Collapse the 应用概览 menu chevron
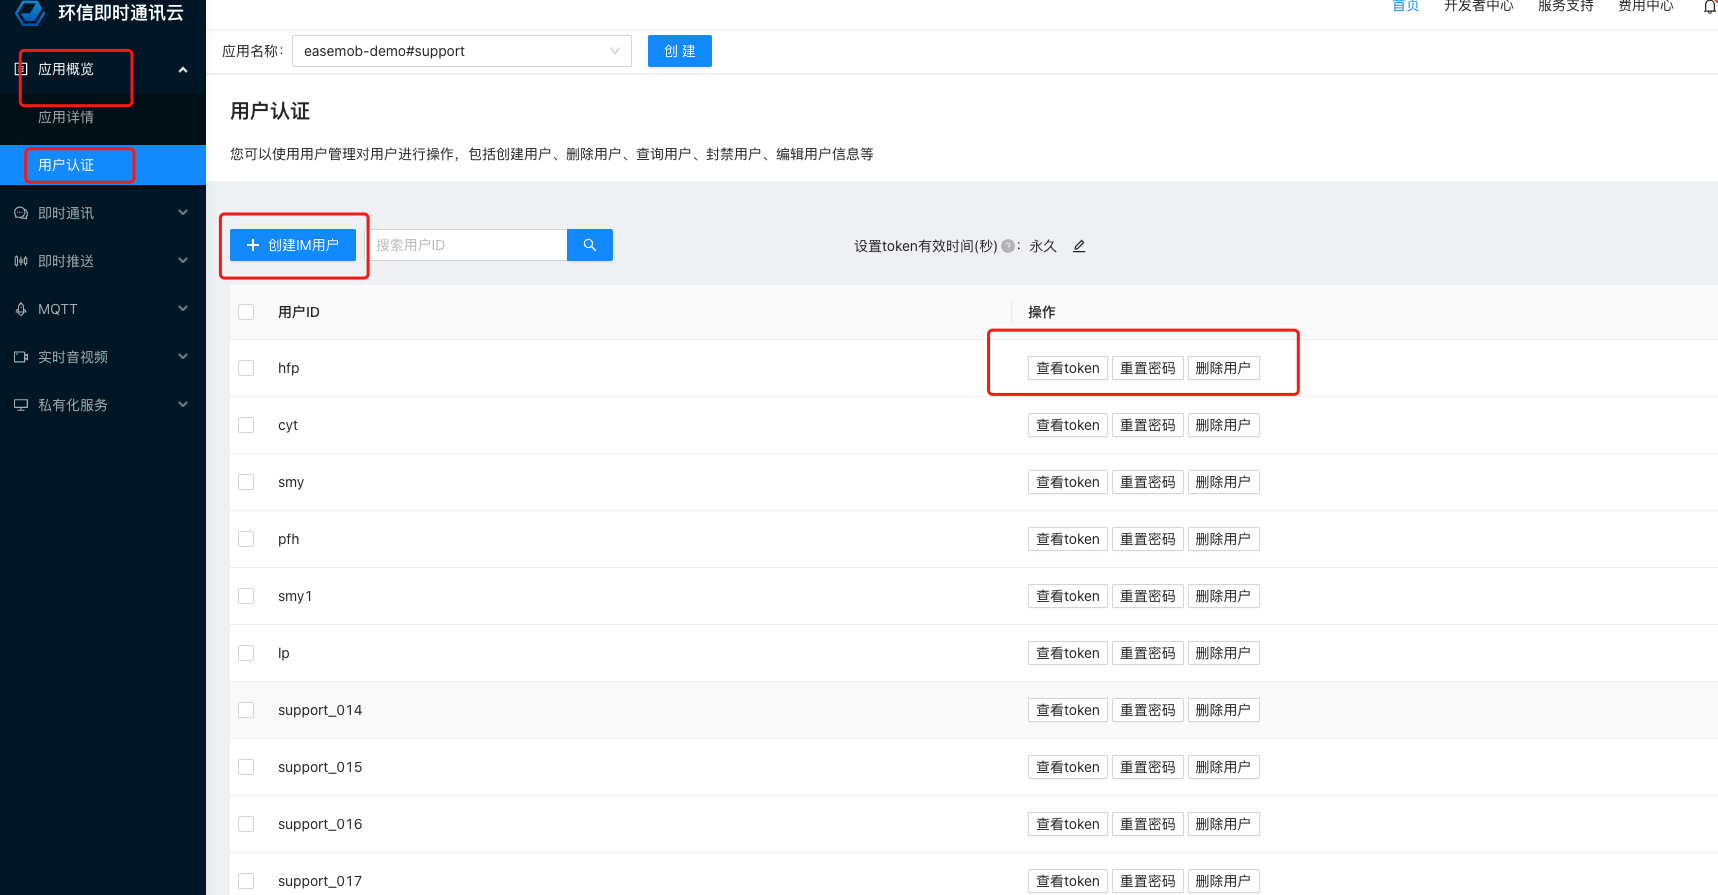This screenshot has height=895, width=1718. point(183,69)
